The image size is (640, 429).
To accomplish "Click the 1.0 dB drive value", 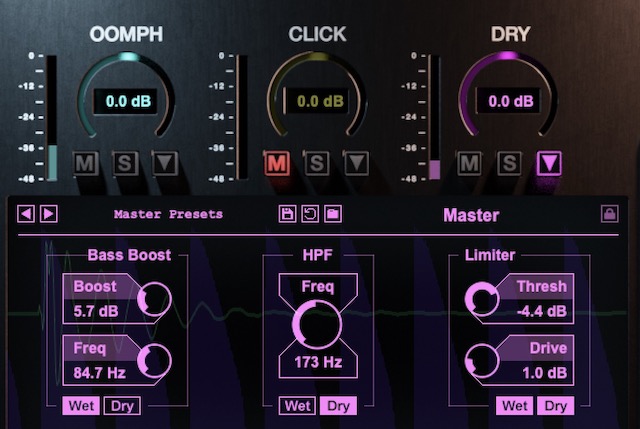I will click(545, 373).
